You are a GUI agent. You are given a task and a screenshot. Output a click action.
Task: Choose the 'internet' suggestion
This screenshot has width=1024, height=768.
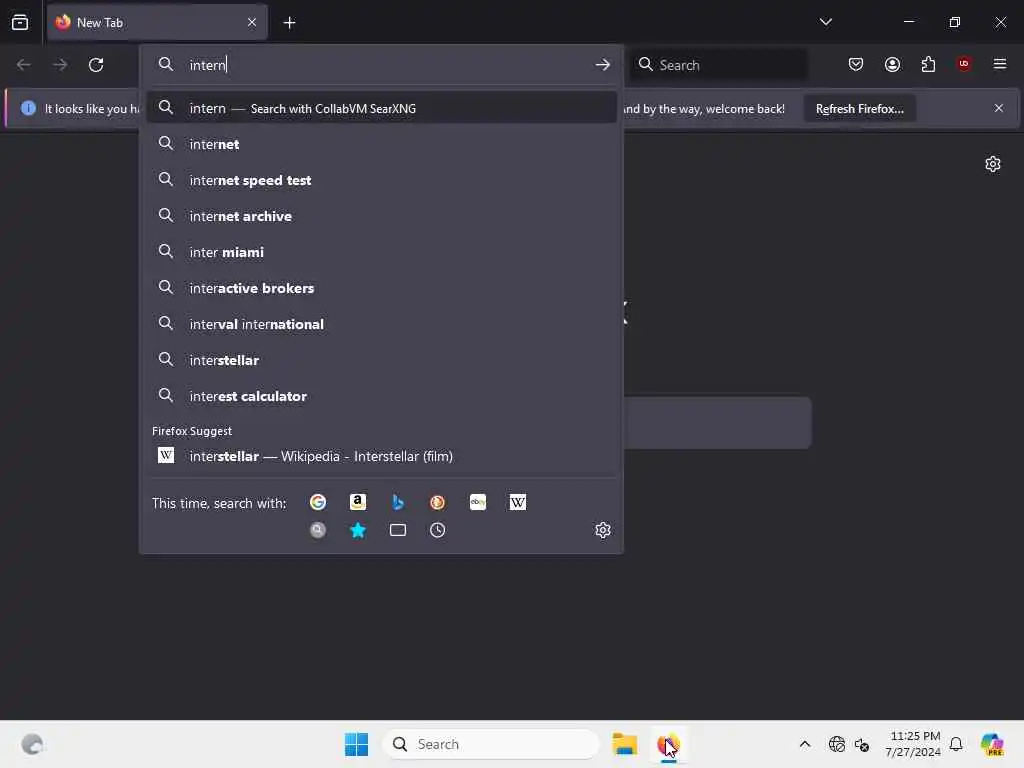pos(381,144)
